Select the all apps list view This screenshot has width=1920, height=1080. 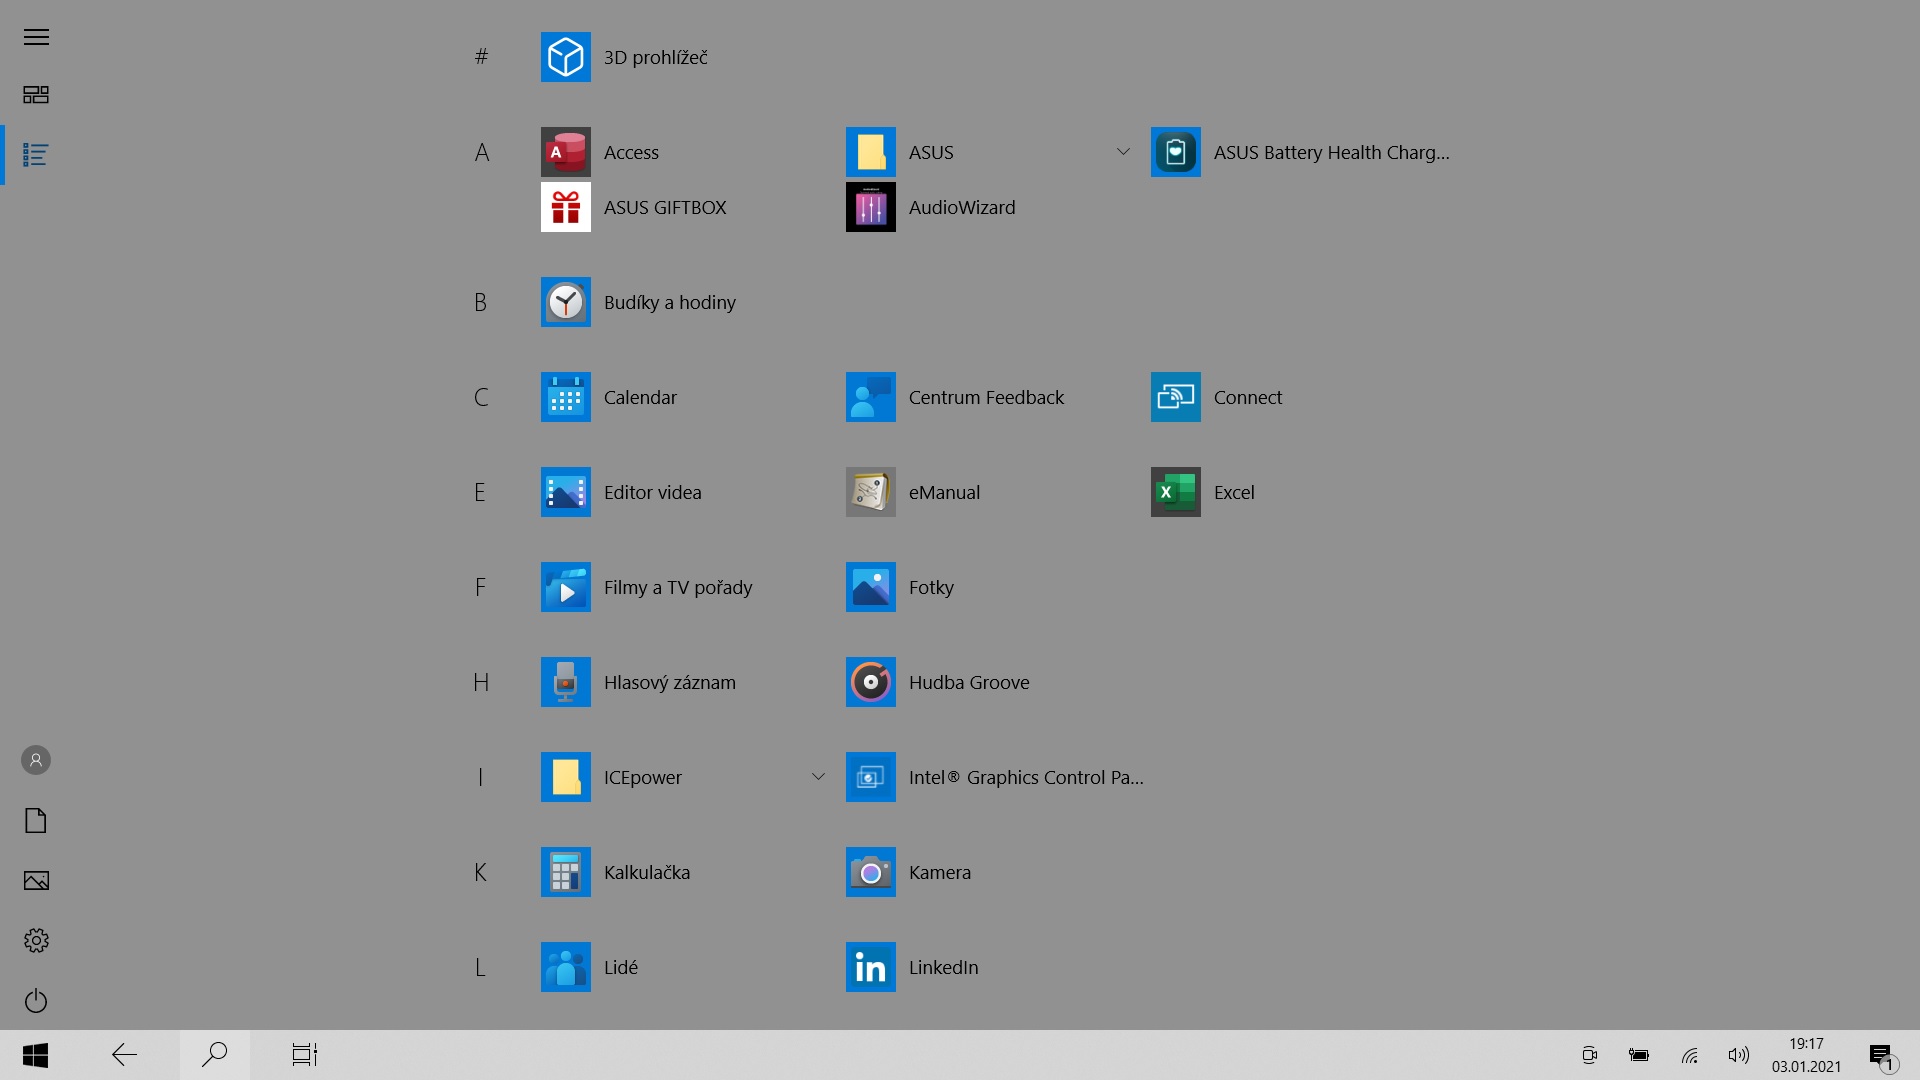click(x=36, y=155)
